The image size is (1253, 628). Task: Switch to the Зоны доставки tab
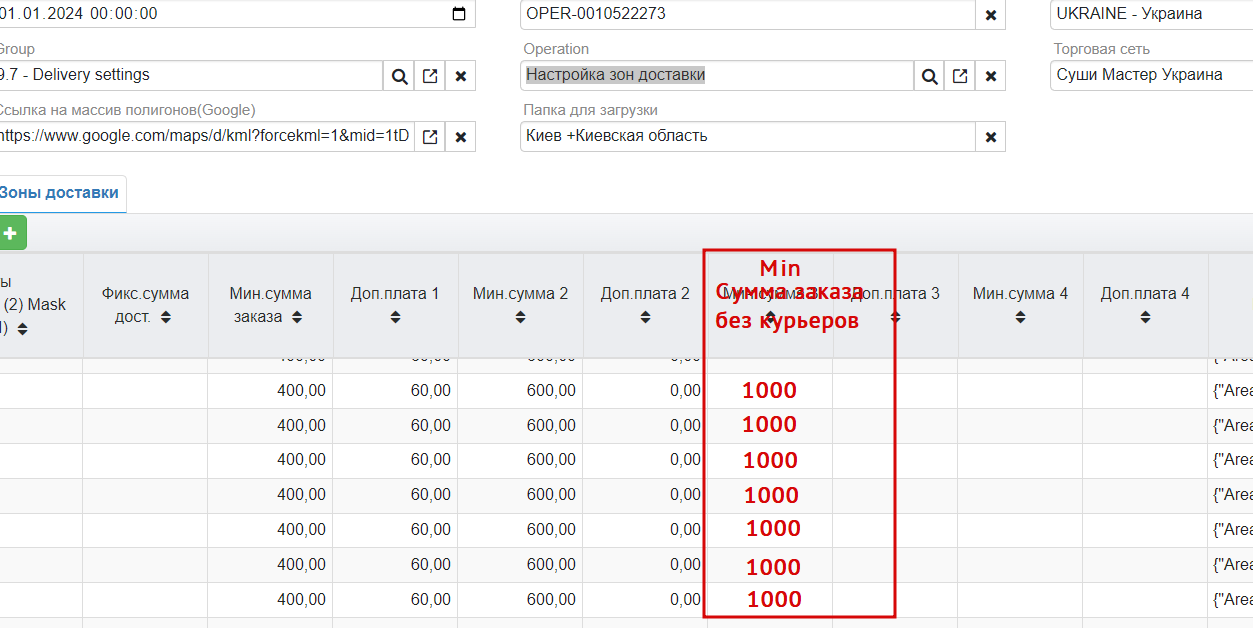point(59,193)
